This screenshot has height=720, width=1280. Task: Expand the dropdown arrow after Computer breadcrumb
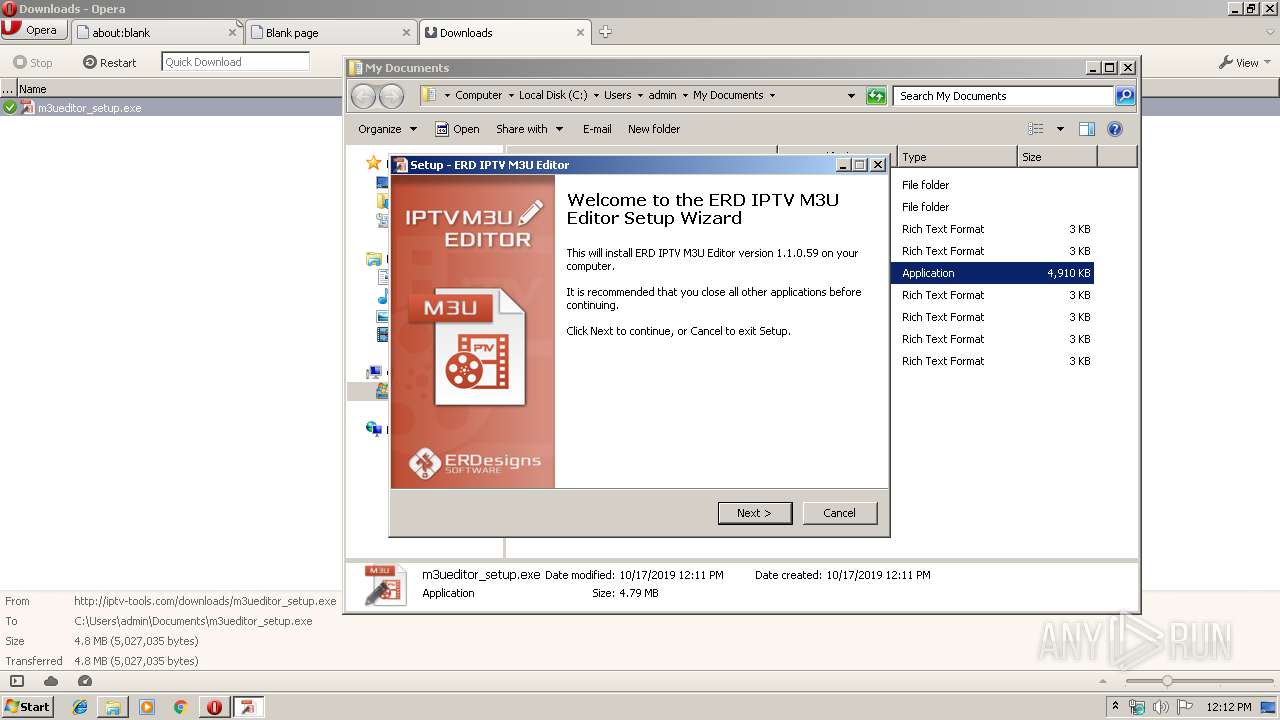pos(511,96)
